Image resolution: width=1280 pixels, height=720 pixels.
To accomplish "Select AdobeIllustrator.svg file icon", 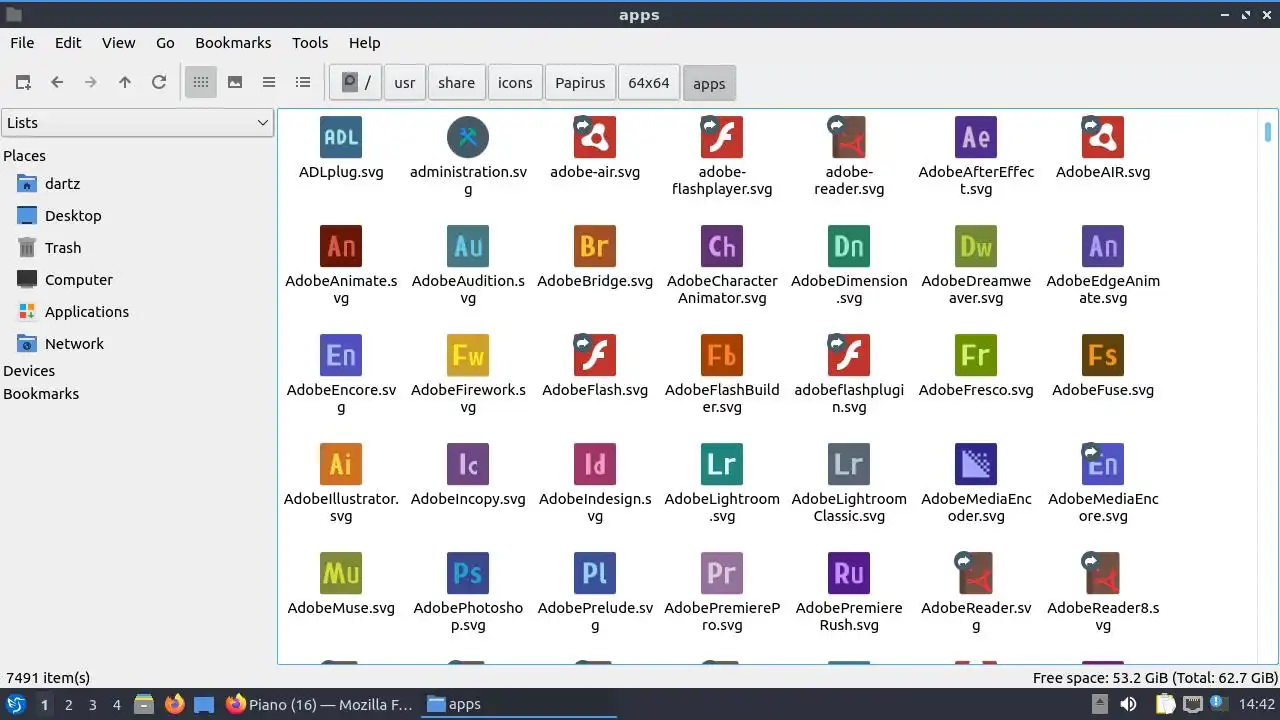I will coord(341,464).
